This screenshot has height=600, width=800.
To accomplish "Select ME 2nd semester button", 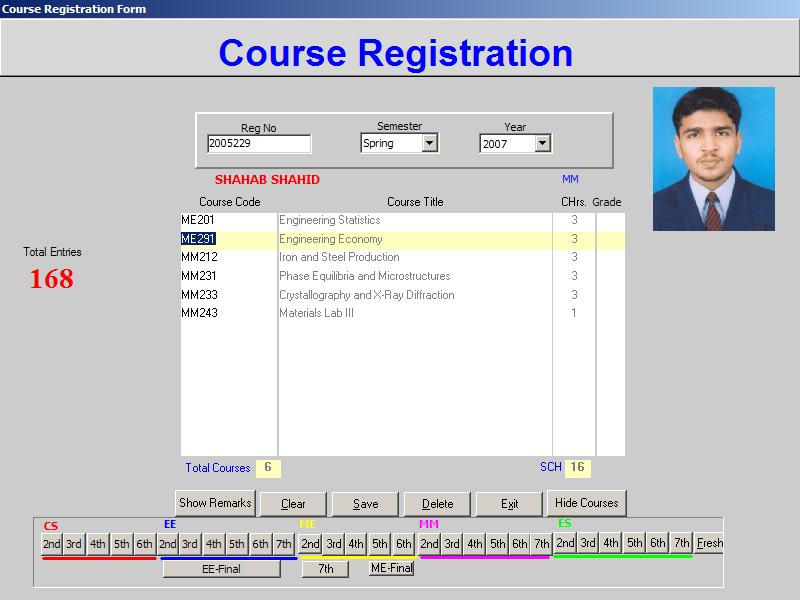I will (310, 544).
